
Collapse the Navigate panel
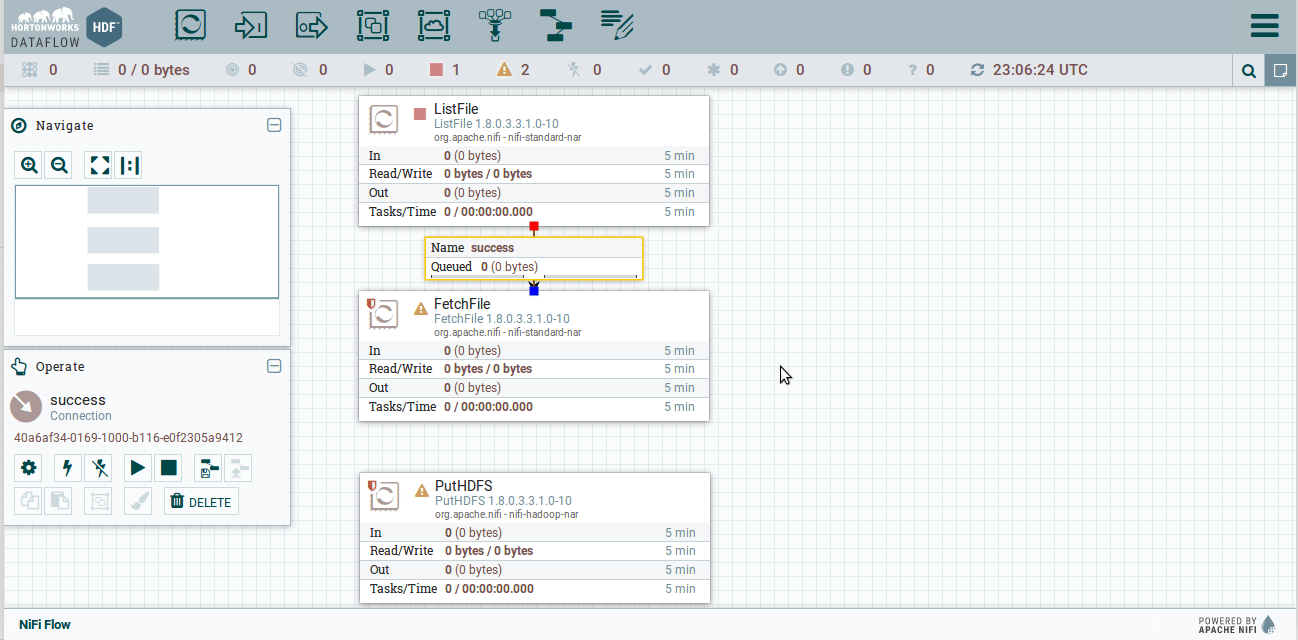tap(274, 125)
